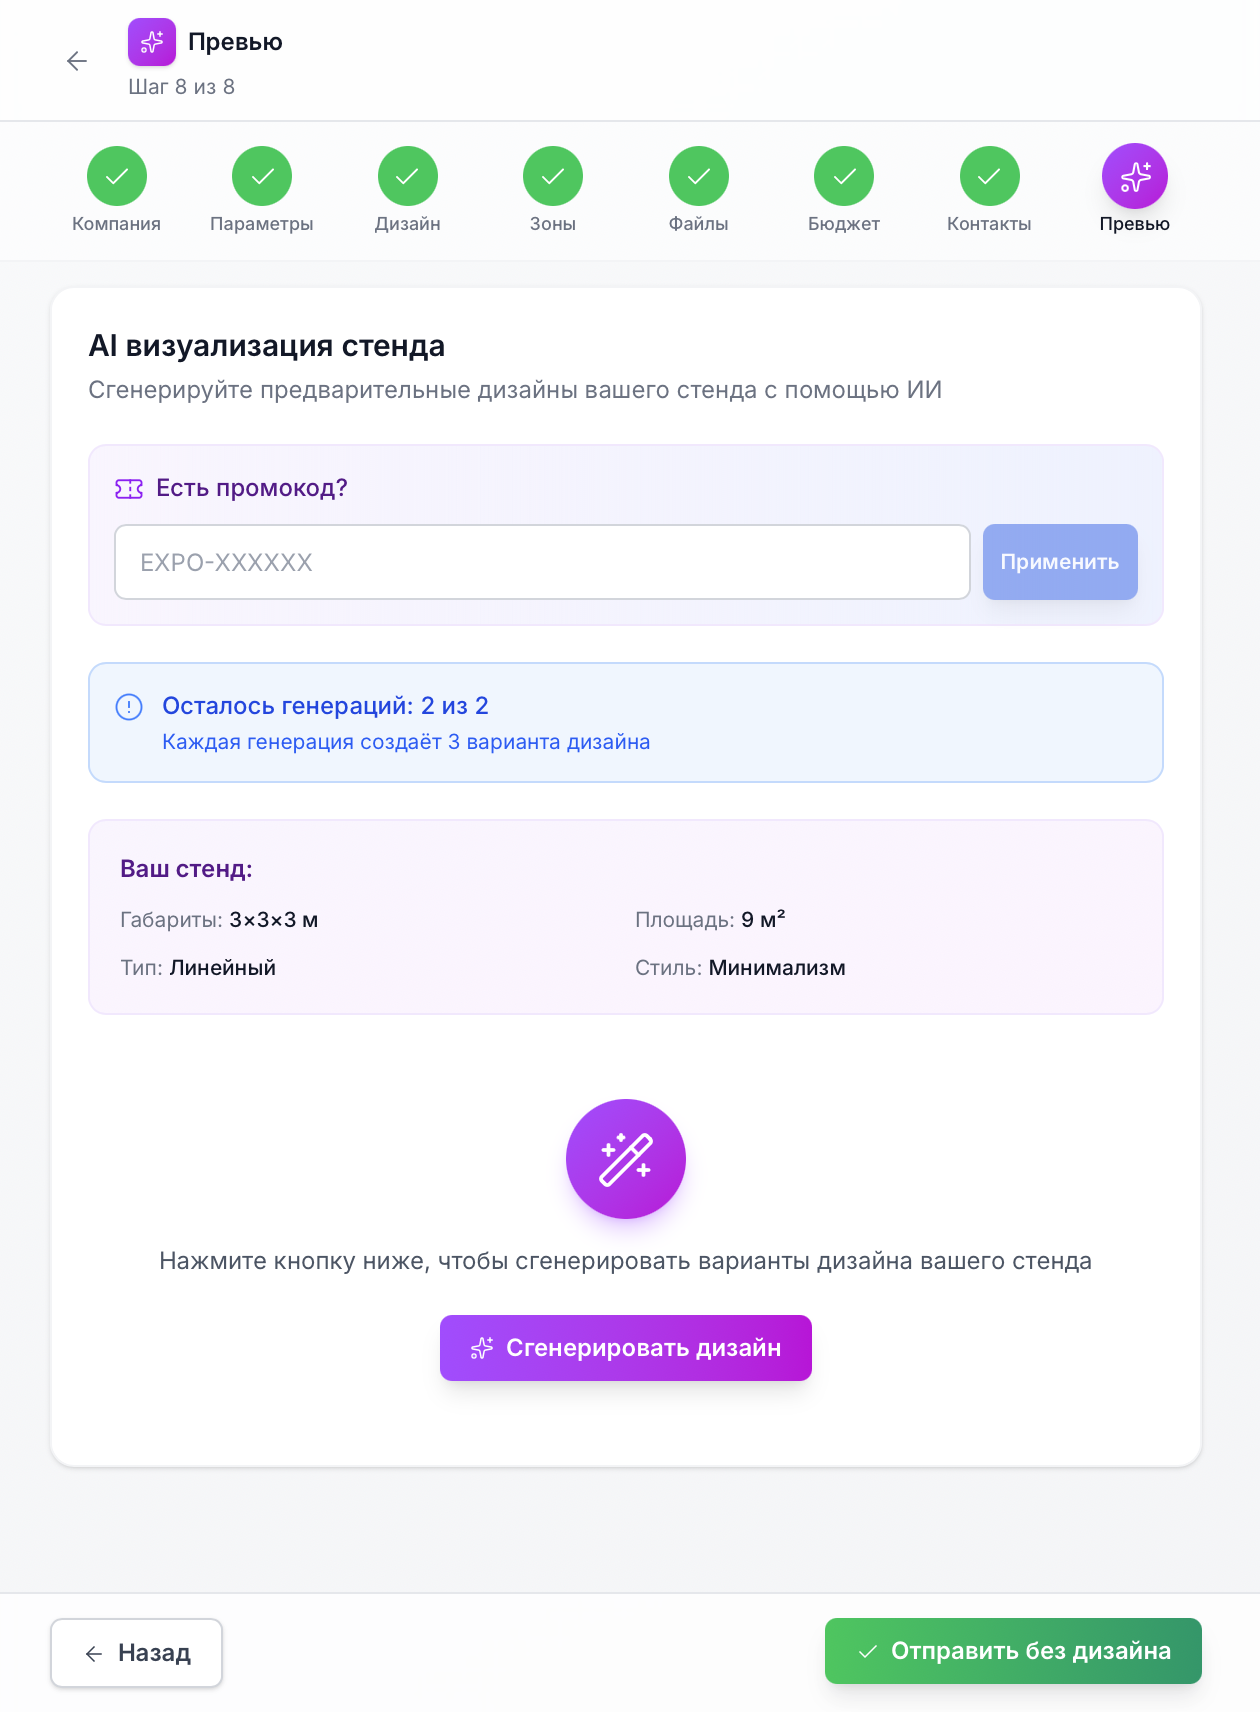Select the Зоны step checkmark
This screenshot has width=1260, height=1712.
tap(553, 176)
